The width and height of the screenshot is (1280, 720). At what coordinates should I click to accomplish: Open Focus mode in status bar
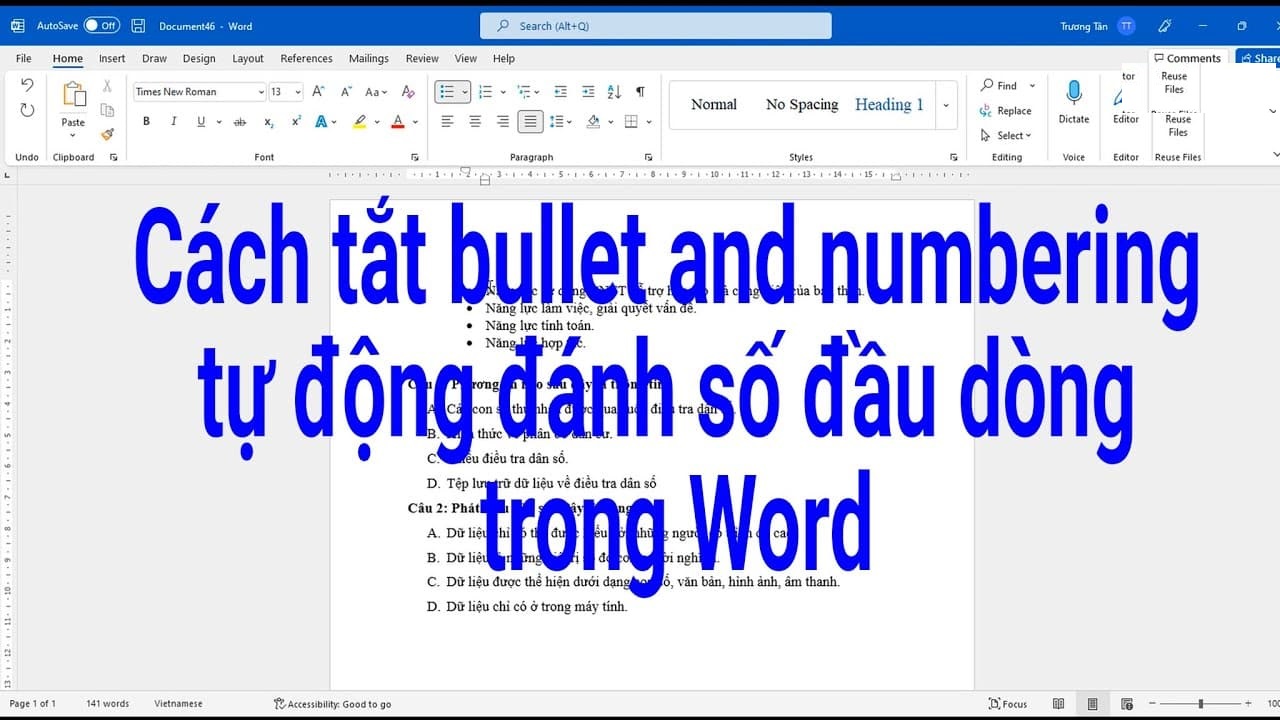tap(1008, 704)
